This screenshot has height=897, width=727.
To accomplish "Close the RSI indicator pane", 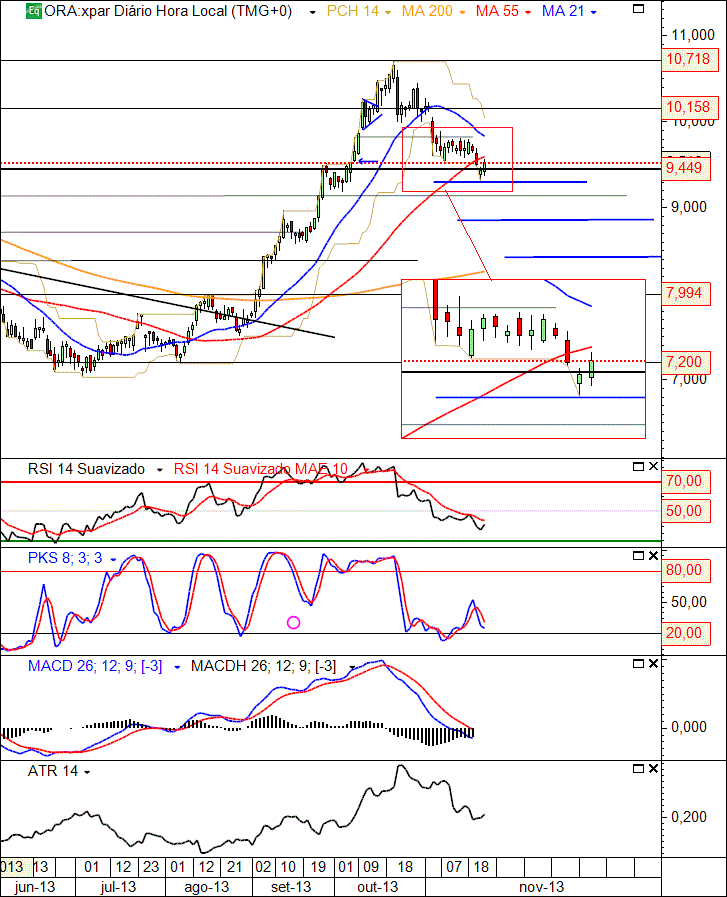I will pyautogui.click(x=653, y=466).
